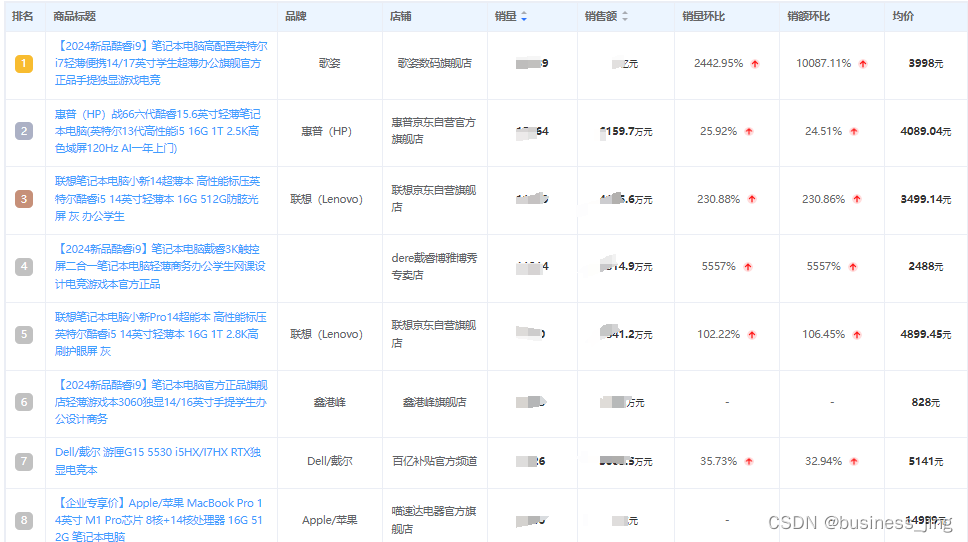Click the 品牌 column header

296,17
